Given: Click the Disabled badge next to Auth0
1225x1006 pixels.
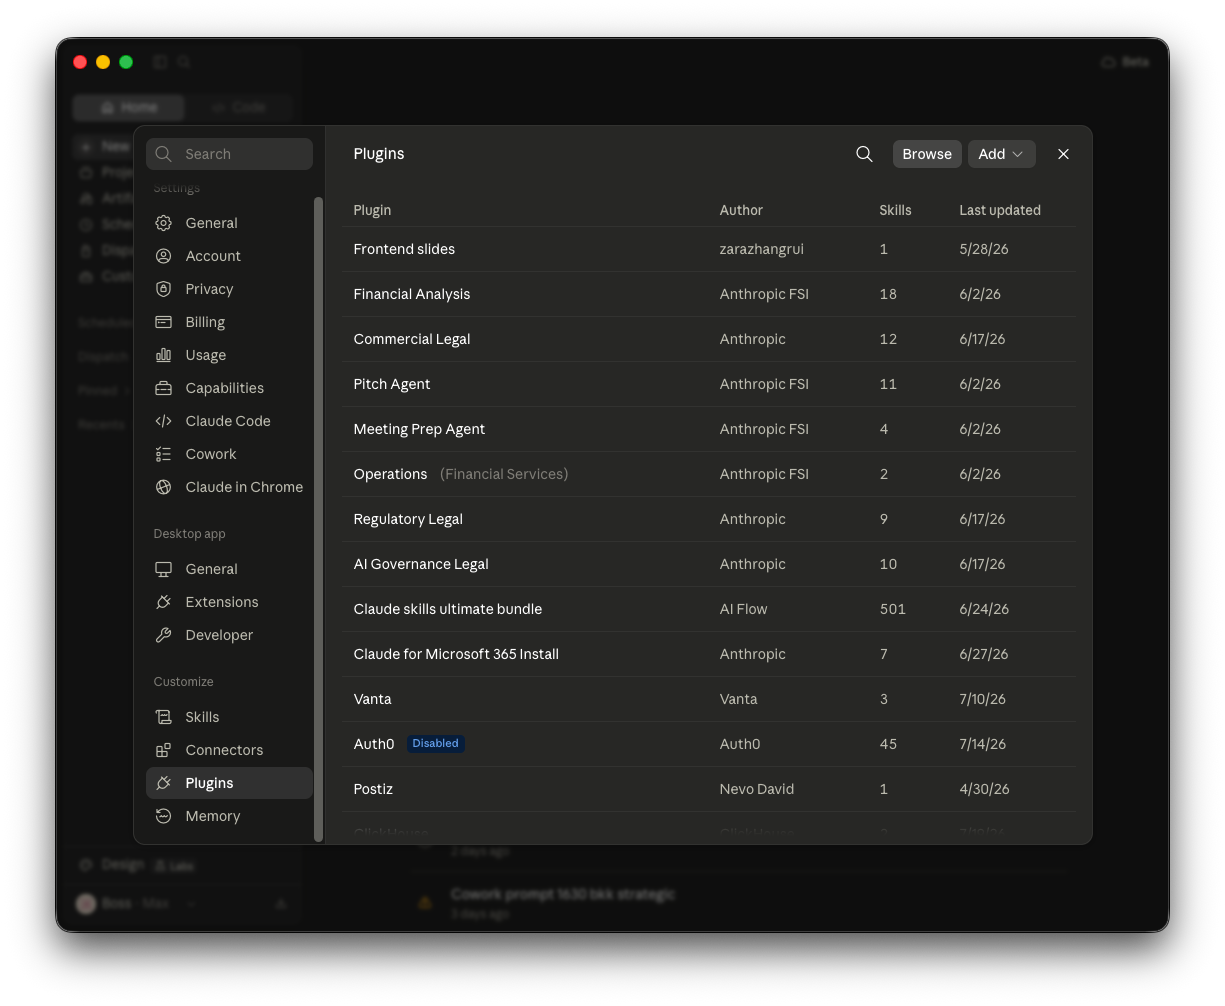Looking at the screenshot, I should [435, 744].
